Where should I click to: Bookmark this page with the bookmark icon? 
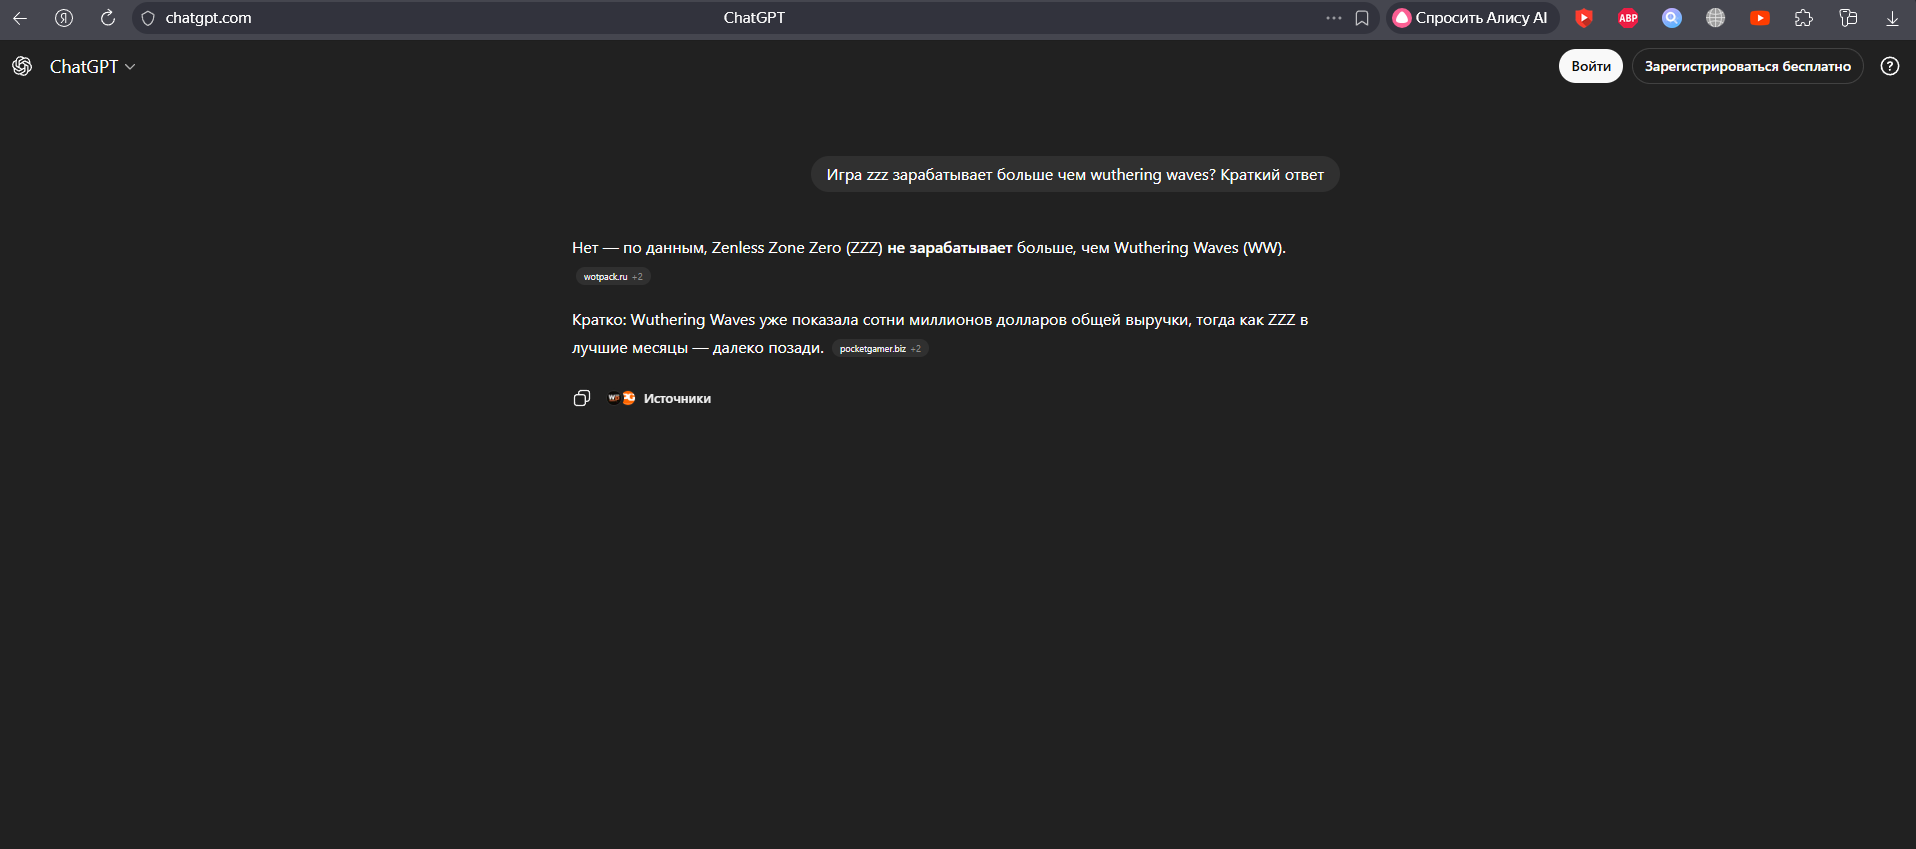click(x=1362, y=18)
